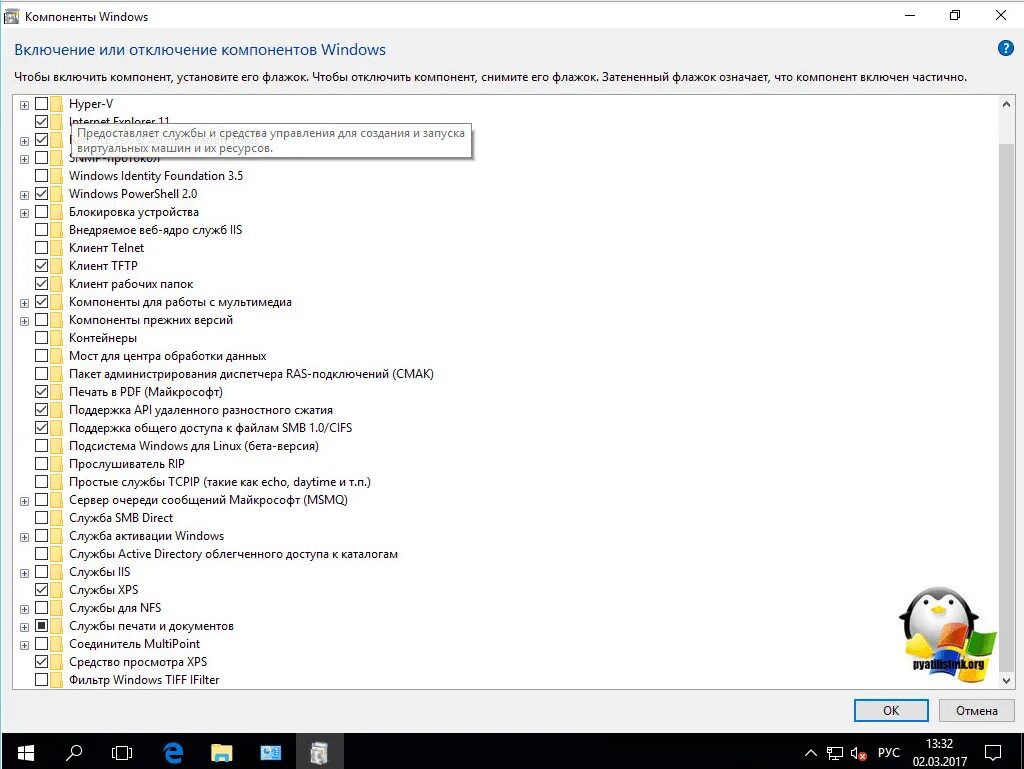The height and width of the screenshot is (769, 1024).
Task: Click folder icon beside Контейнеры
Action: [56, 337]
